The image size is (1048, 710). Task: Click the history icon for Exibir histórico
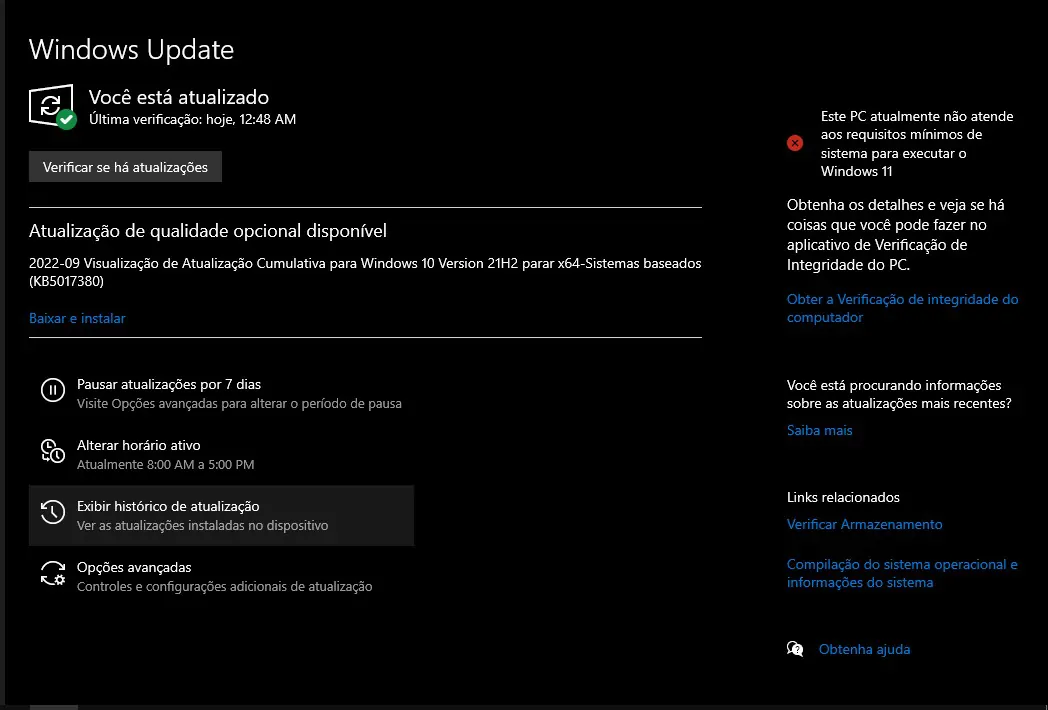coord(53,512)
